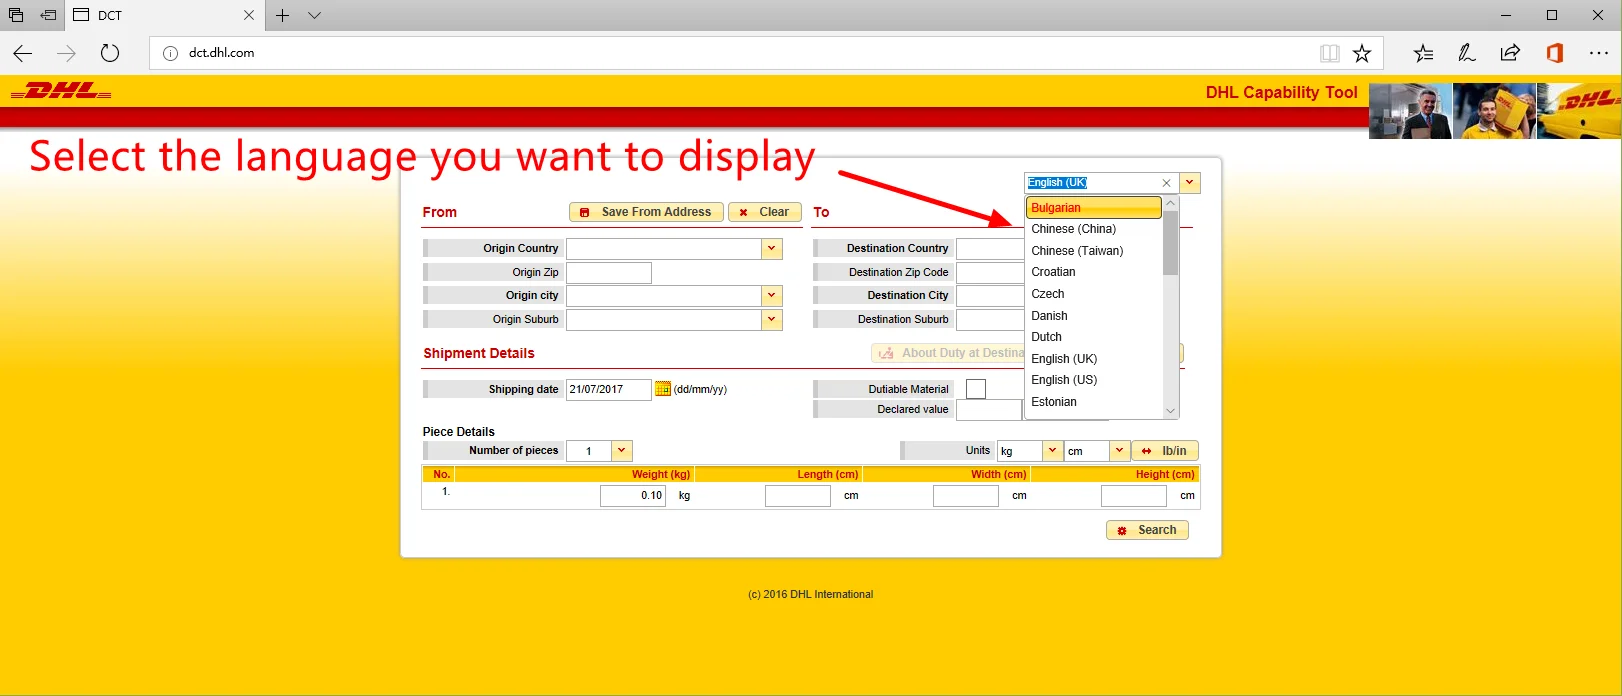Image resolution: width=1622 pixels, height=696 pixels.
Task: Click Save From Address button
Action: point(646,212)
